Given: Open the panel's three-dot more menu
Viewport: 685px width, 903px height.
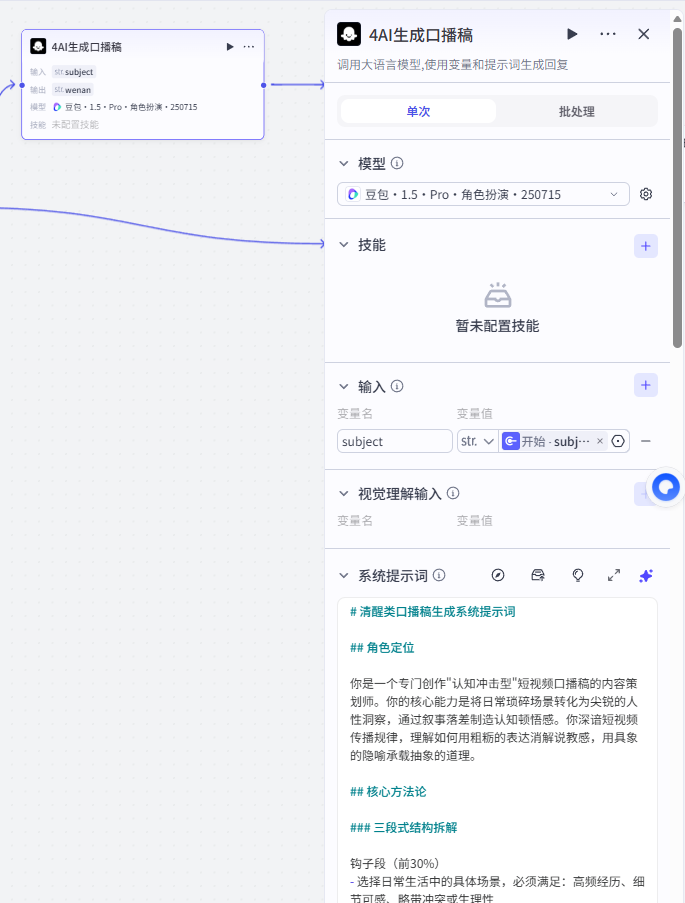Looking at the screenshot, I should [608, 34].
